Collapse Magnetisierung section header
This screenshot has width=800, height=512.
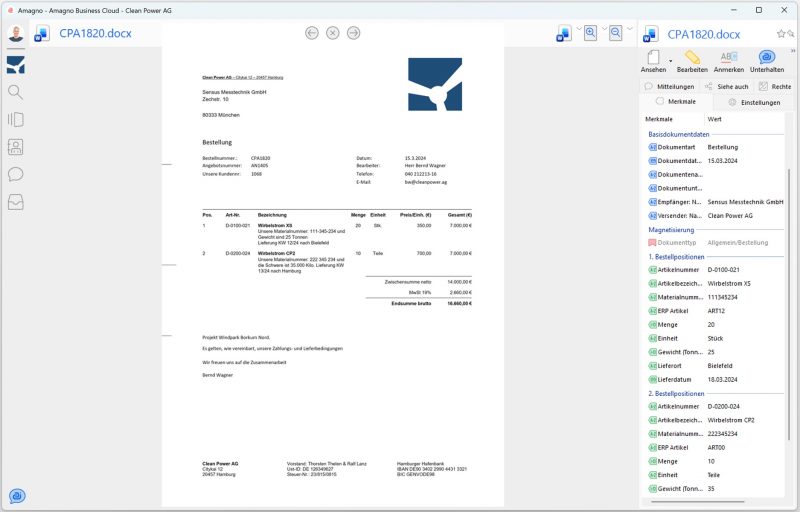pyautogui.click(x=671, y=230)
